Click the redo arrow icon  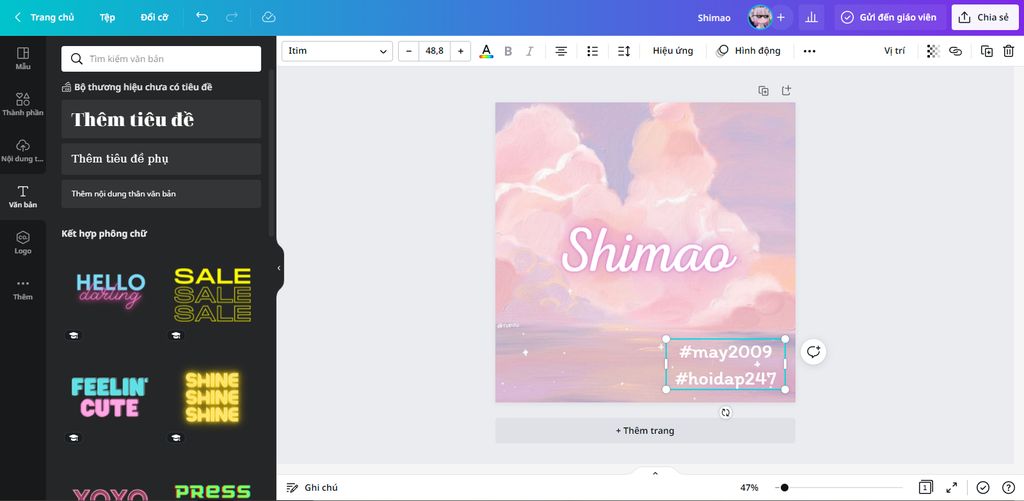tap(232, 17)
